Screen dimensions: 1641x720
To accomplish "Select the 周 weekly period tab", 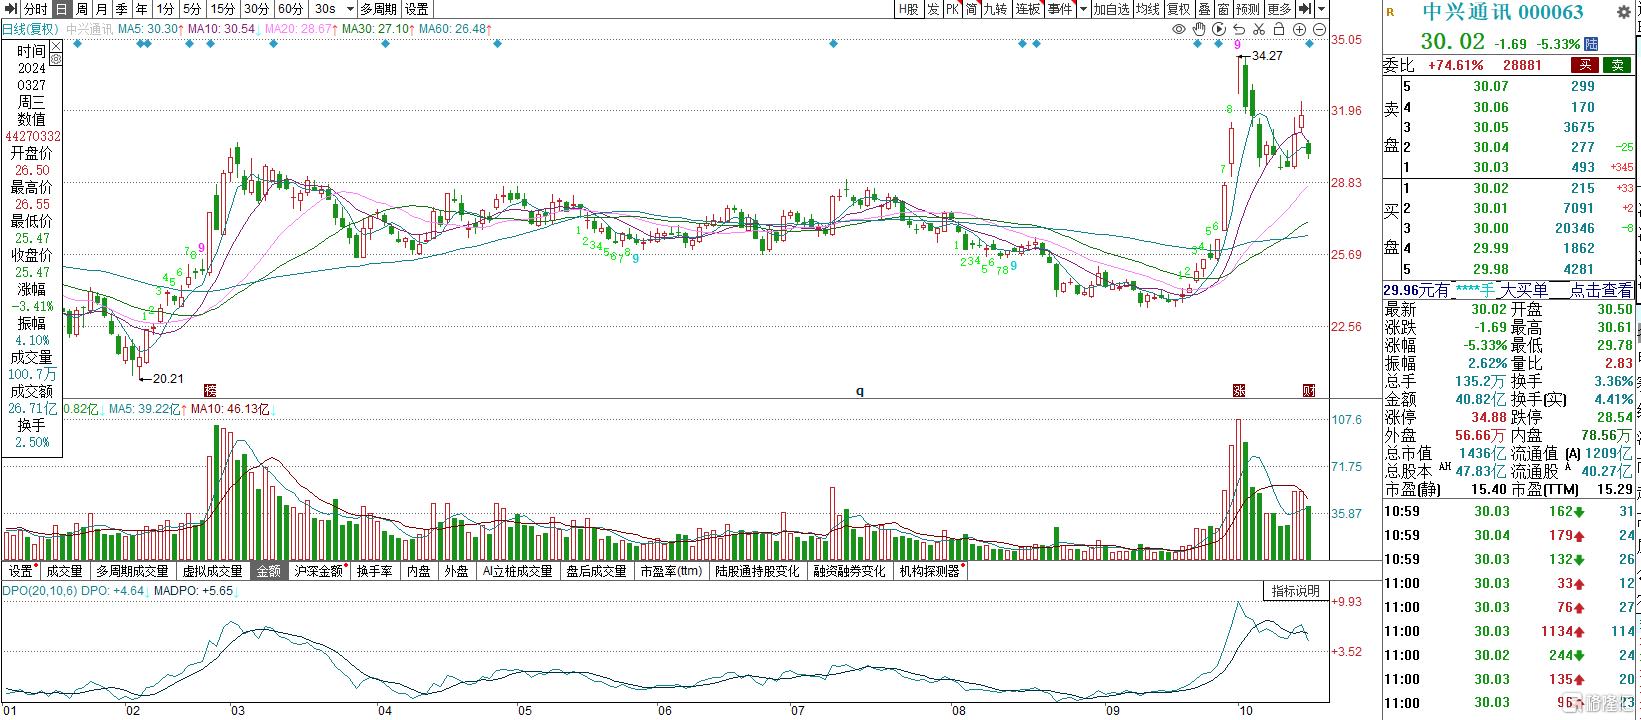I will tap(81, 9).
